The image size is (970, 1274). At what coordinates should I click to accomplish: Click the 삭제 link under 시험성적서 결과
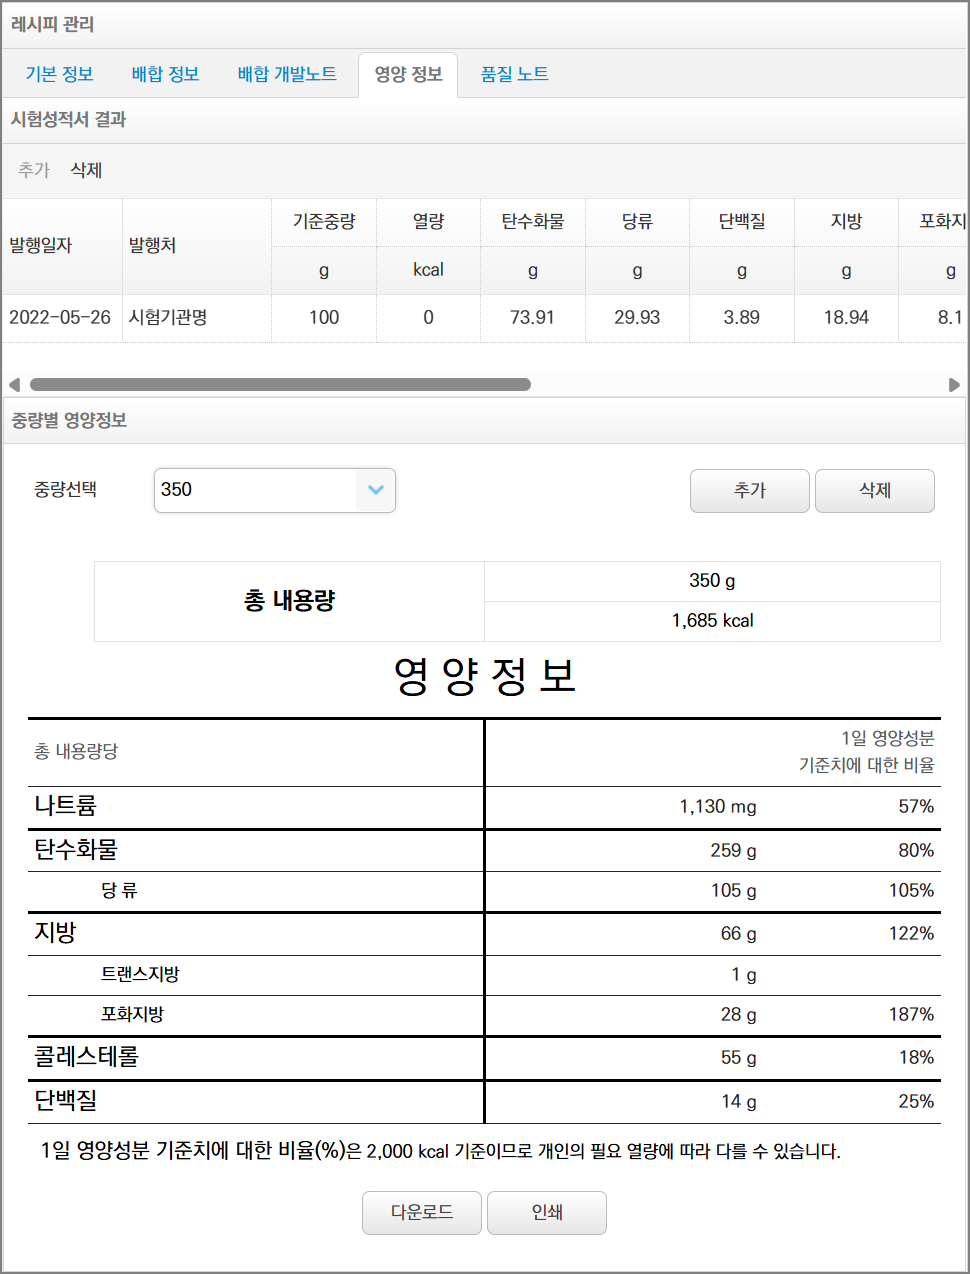click(x=87, y=170)
